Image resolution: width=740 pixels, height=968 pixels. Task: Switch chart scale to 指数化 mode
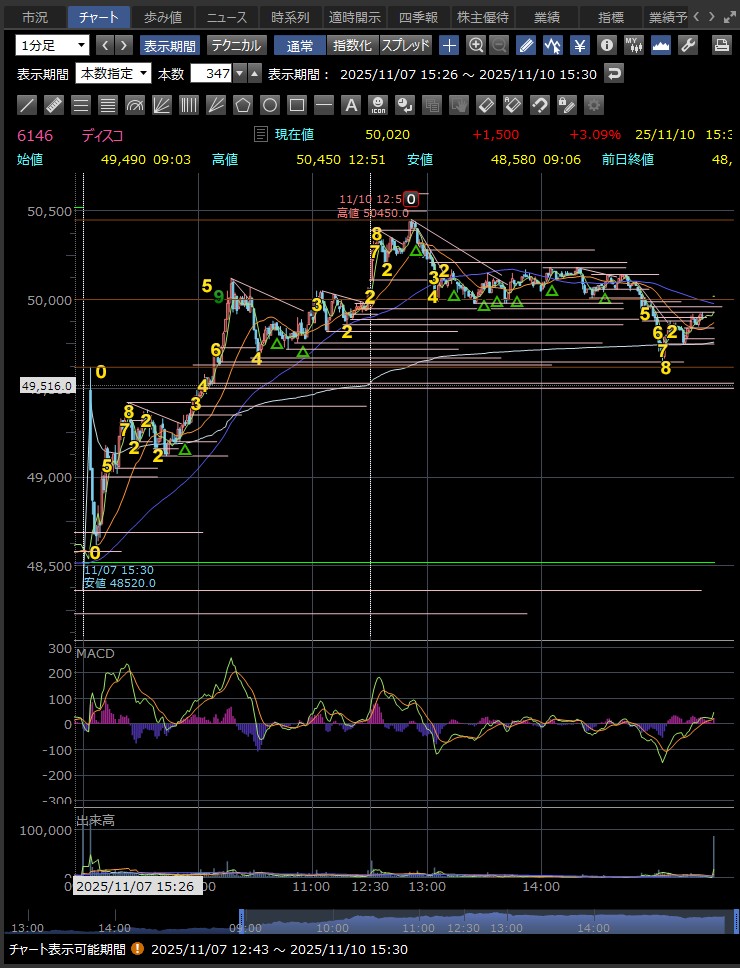351,45
